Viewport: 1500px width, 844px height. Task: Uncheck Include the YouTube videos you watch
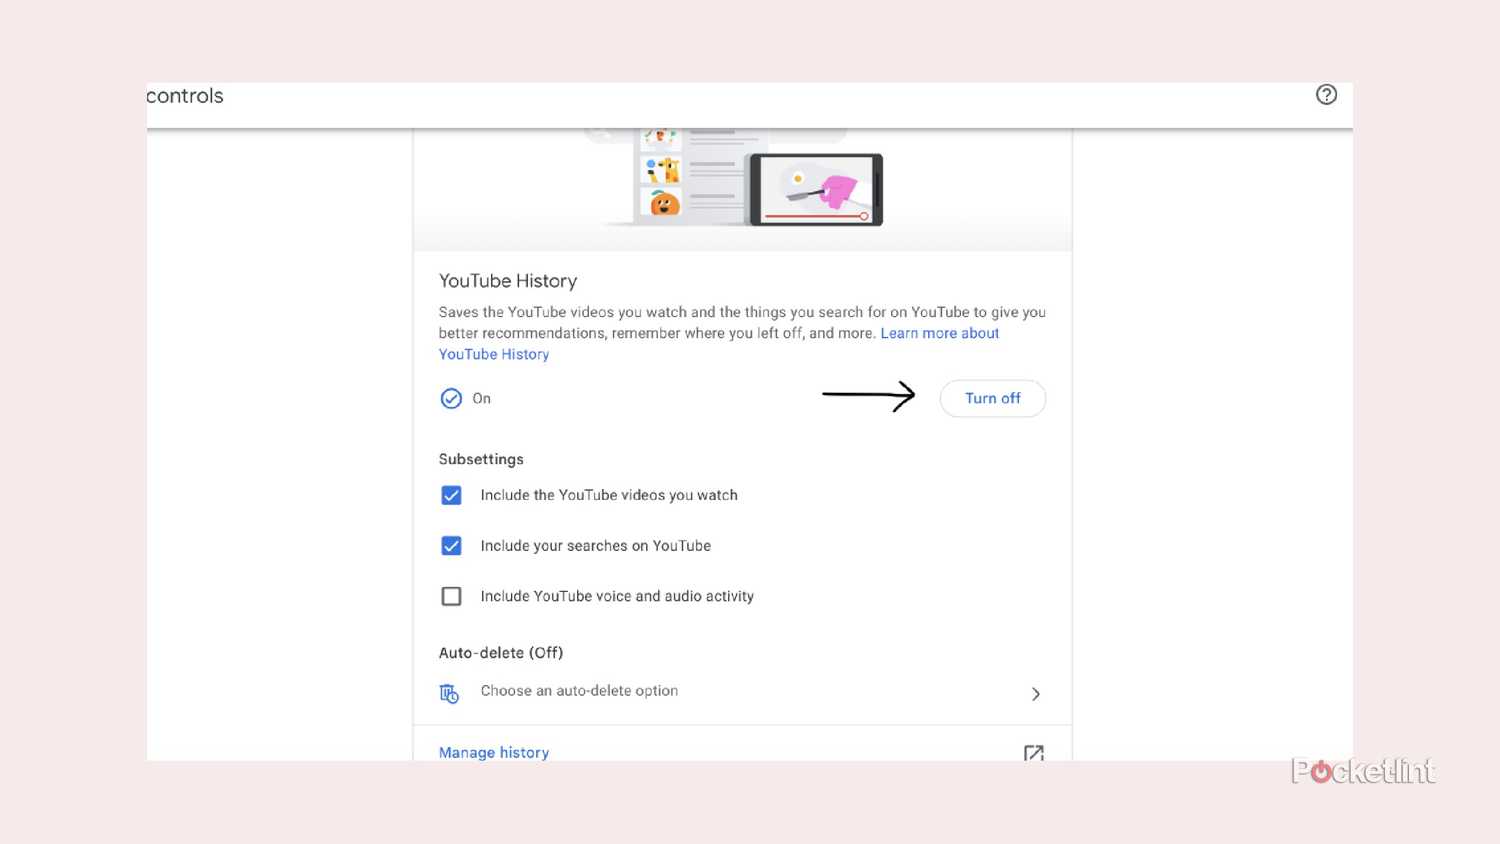(452, 496)
